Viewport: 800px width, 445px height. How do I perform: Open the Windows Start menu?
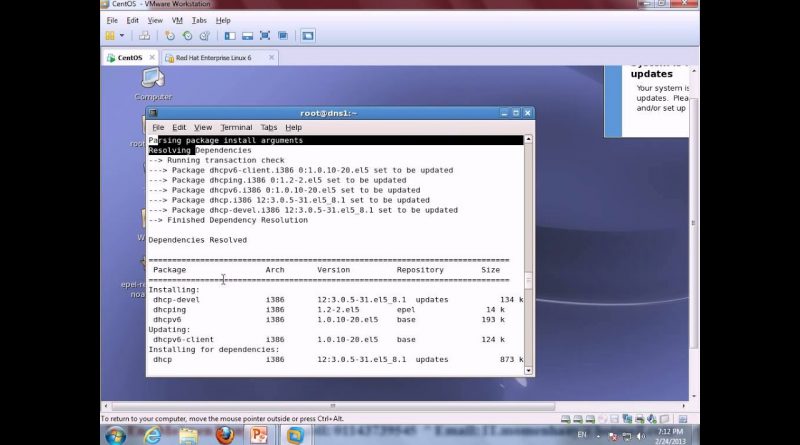point(116,435)
